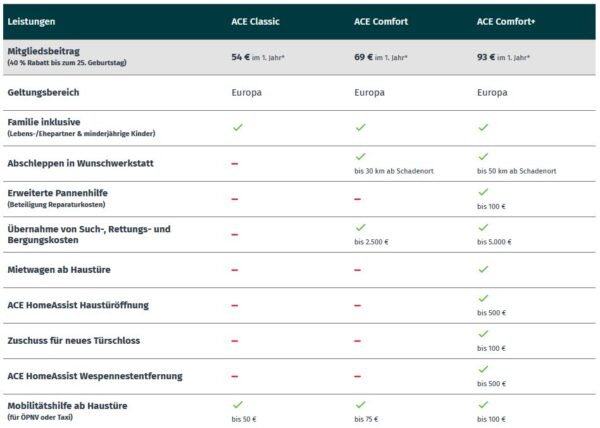Click checkmark above 'bis 50 €' Mobilitätshilfe
Screen dimensions: 600x428
tap(238, 404)
